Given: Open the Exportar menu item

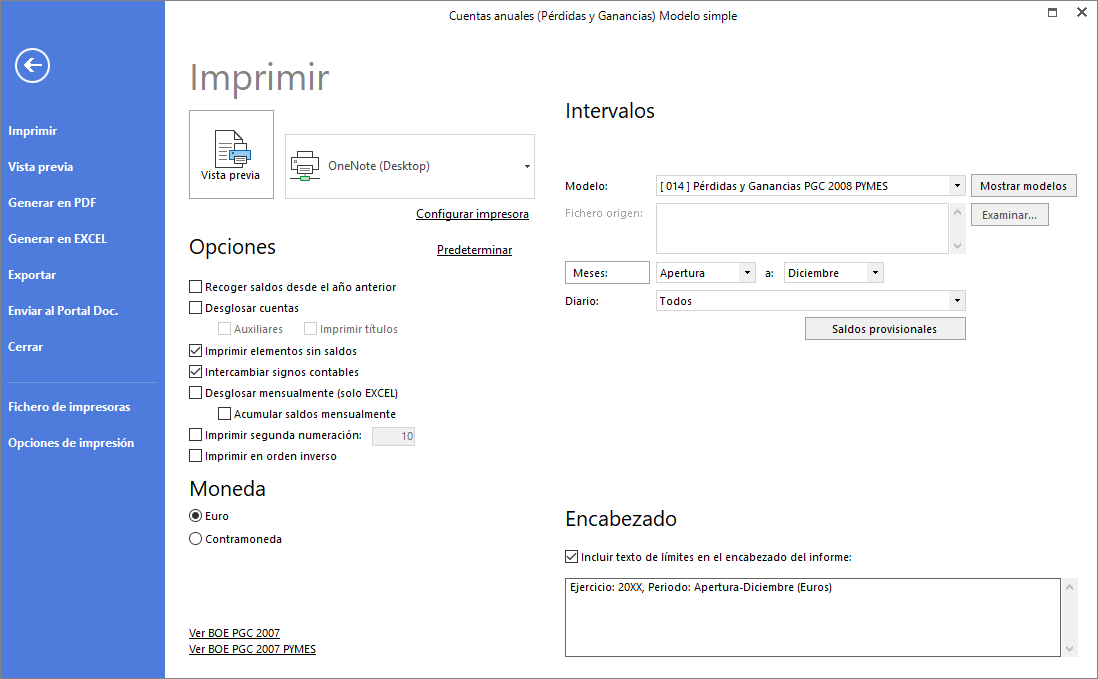Looking at the screenshot, I should (x=32, y=275).
